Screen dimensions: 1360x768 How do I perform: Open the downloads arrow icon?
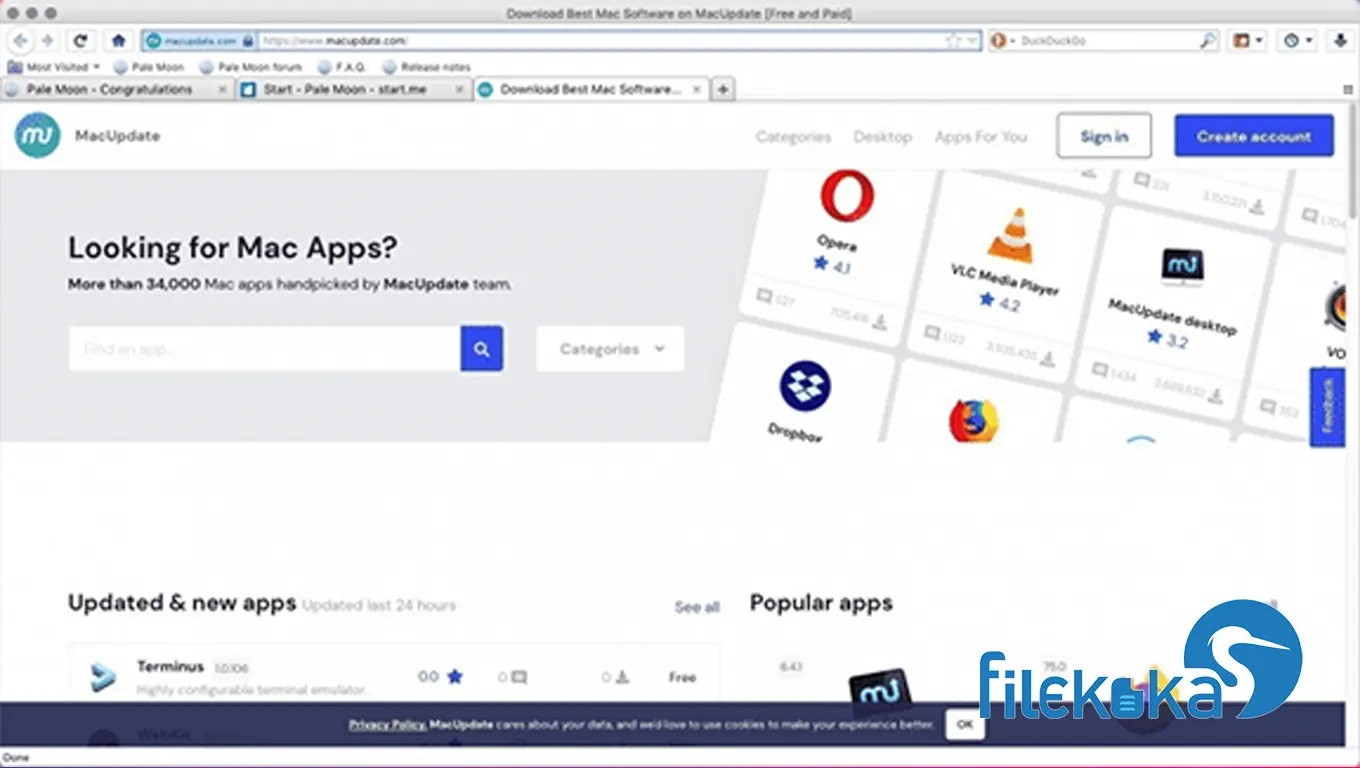[x=1341, y=41]
